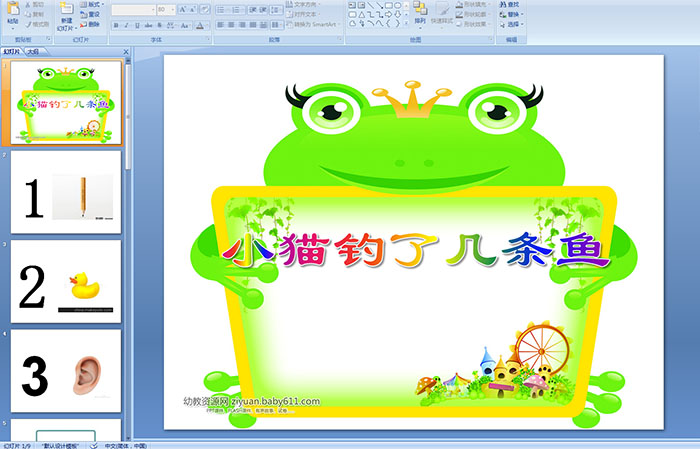Screen dimensions: 700x449
Task: Open the character spacing option
Action: (171, 25)
